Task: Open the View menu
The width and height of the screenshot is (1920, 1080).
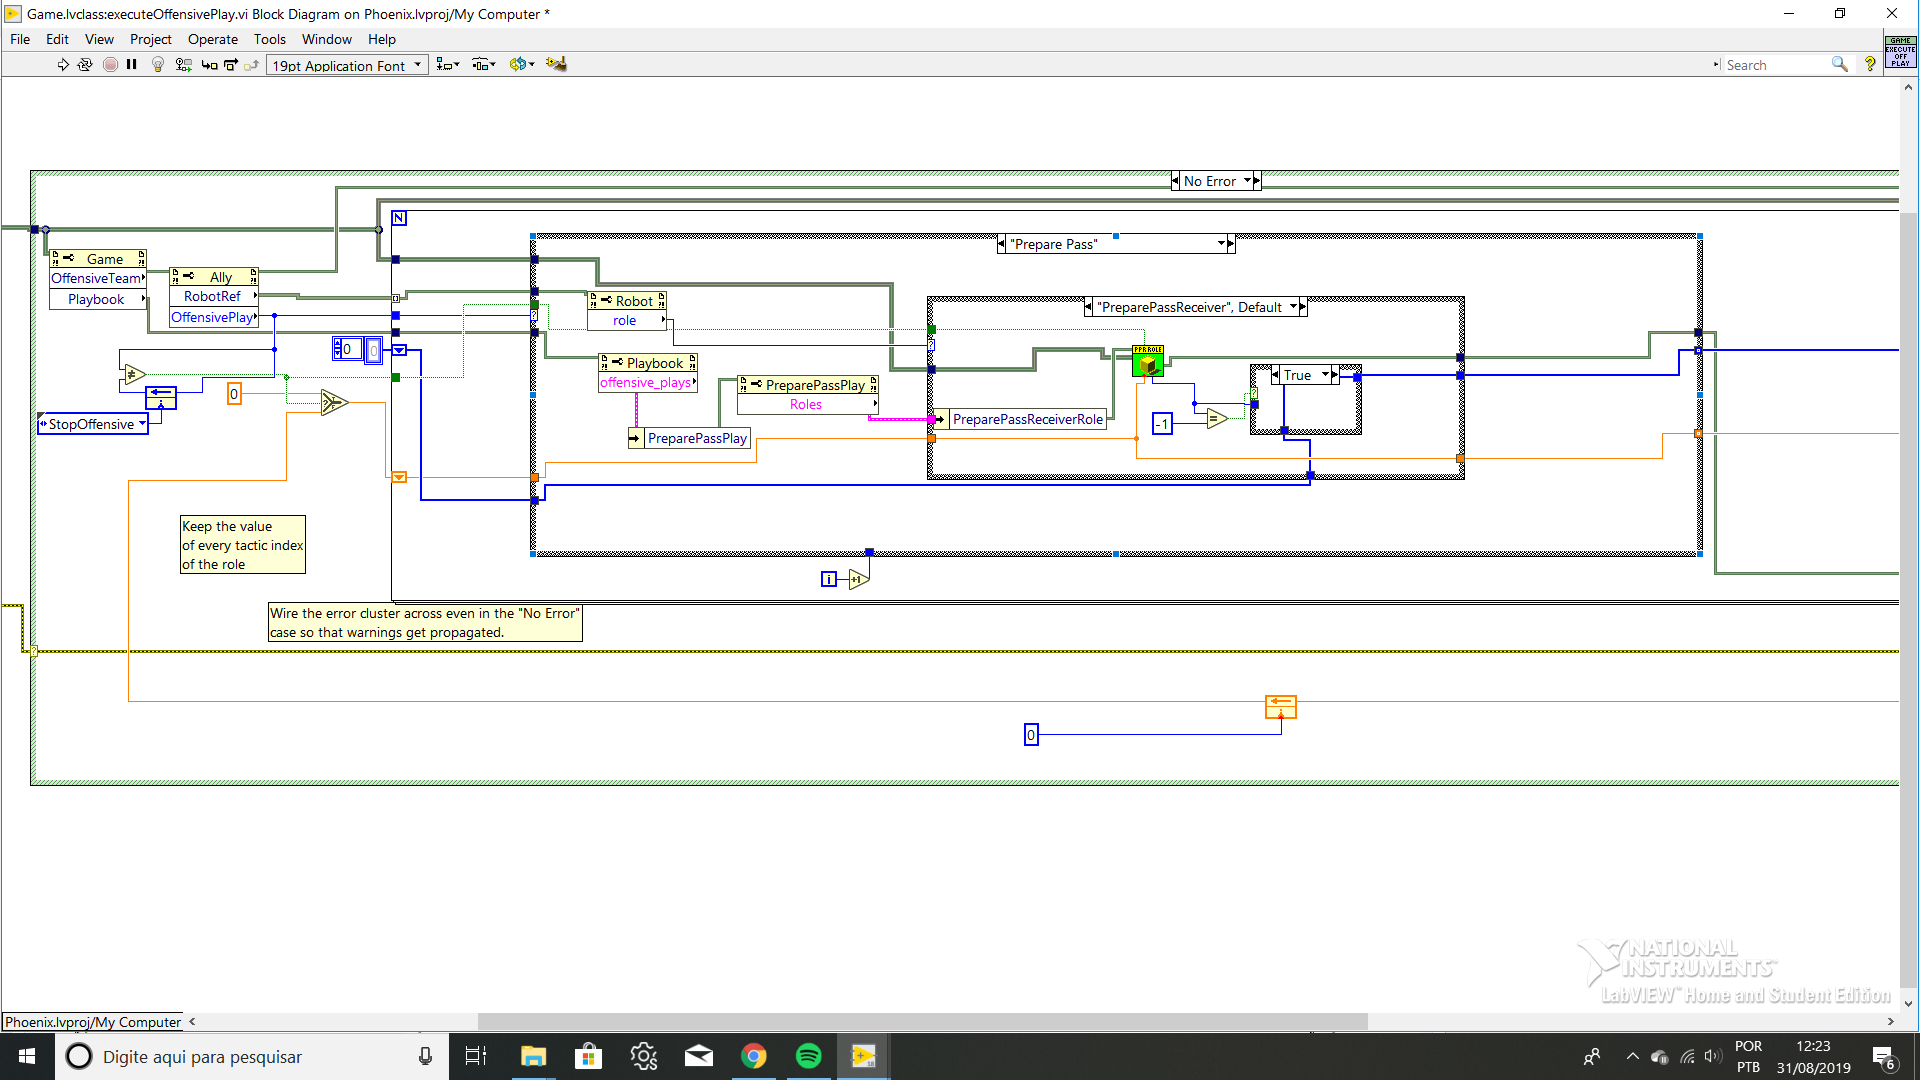Action: click(99, 39)
